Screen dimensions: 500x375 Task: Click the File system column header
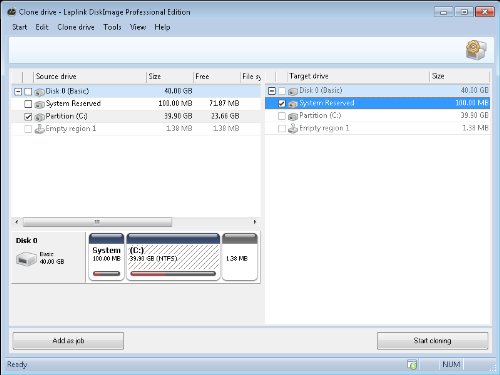coord(251,77)
